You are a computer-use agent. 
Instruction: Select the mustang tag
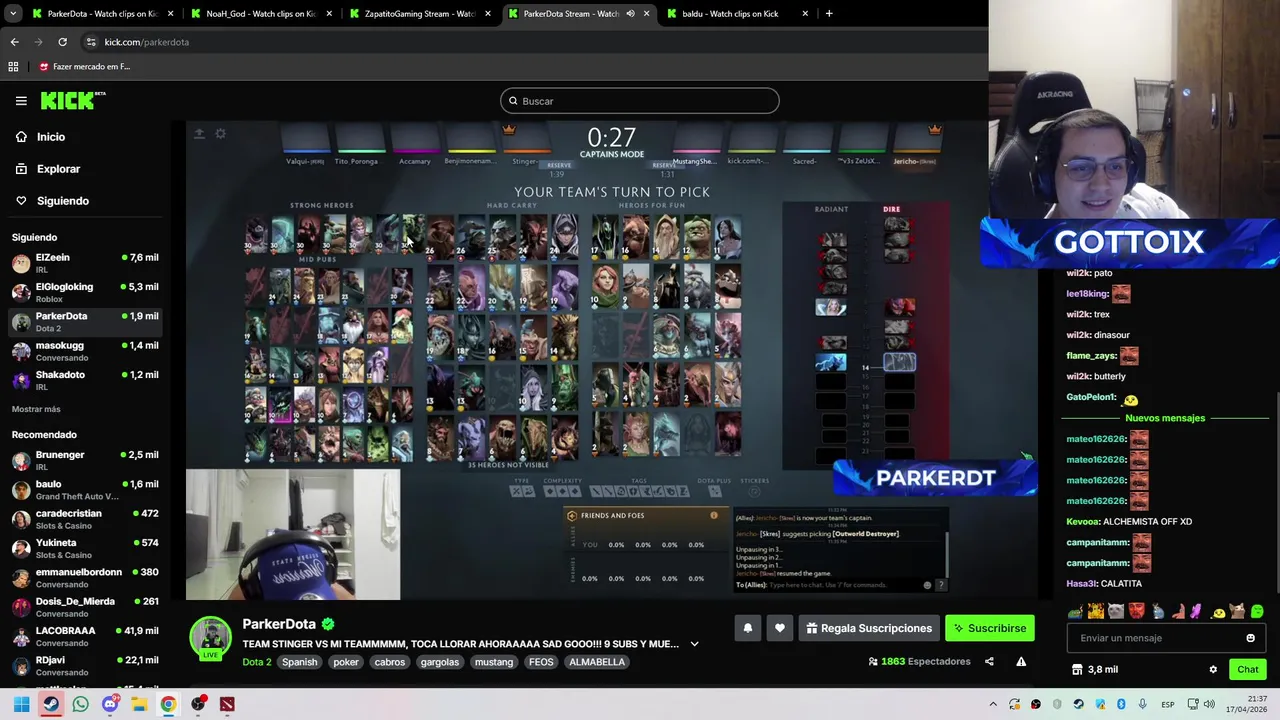coord(494,662)
